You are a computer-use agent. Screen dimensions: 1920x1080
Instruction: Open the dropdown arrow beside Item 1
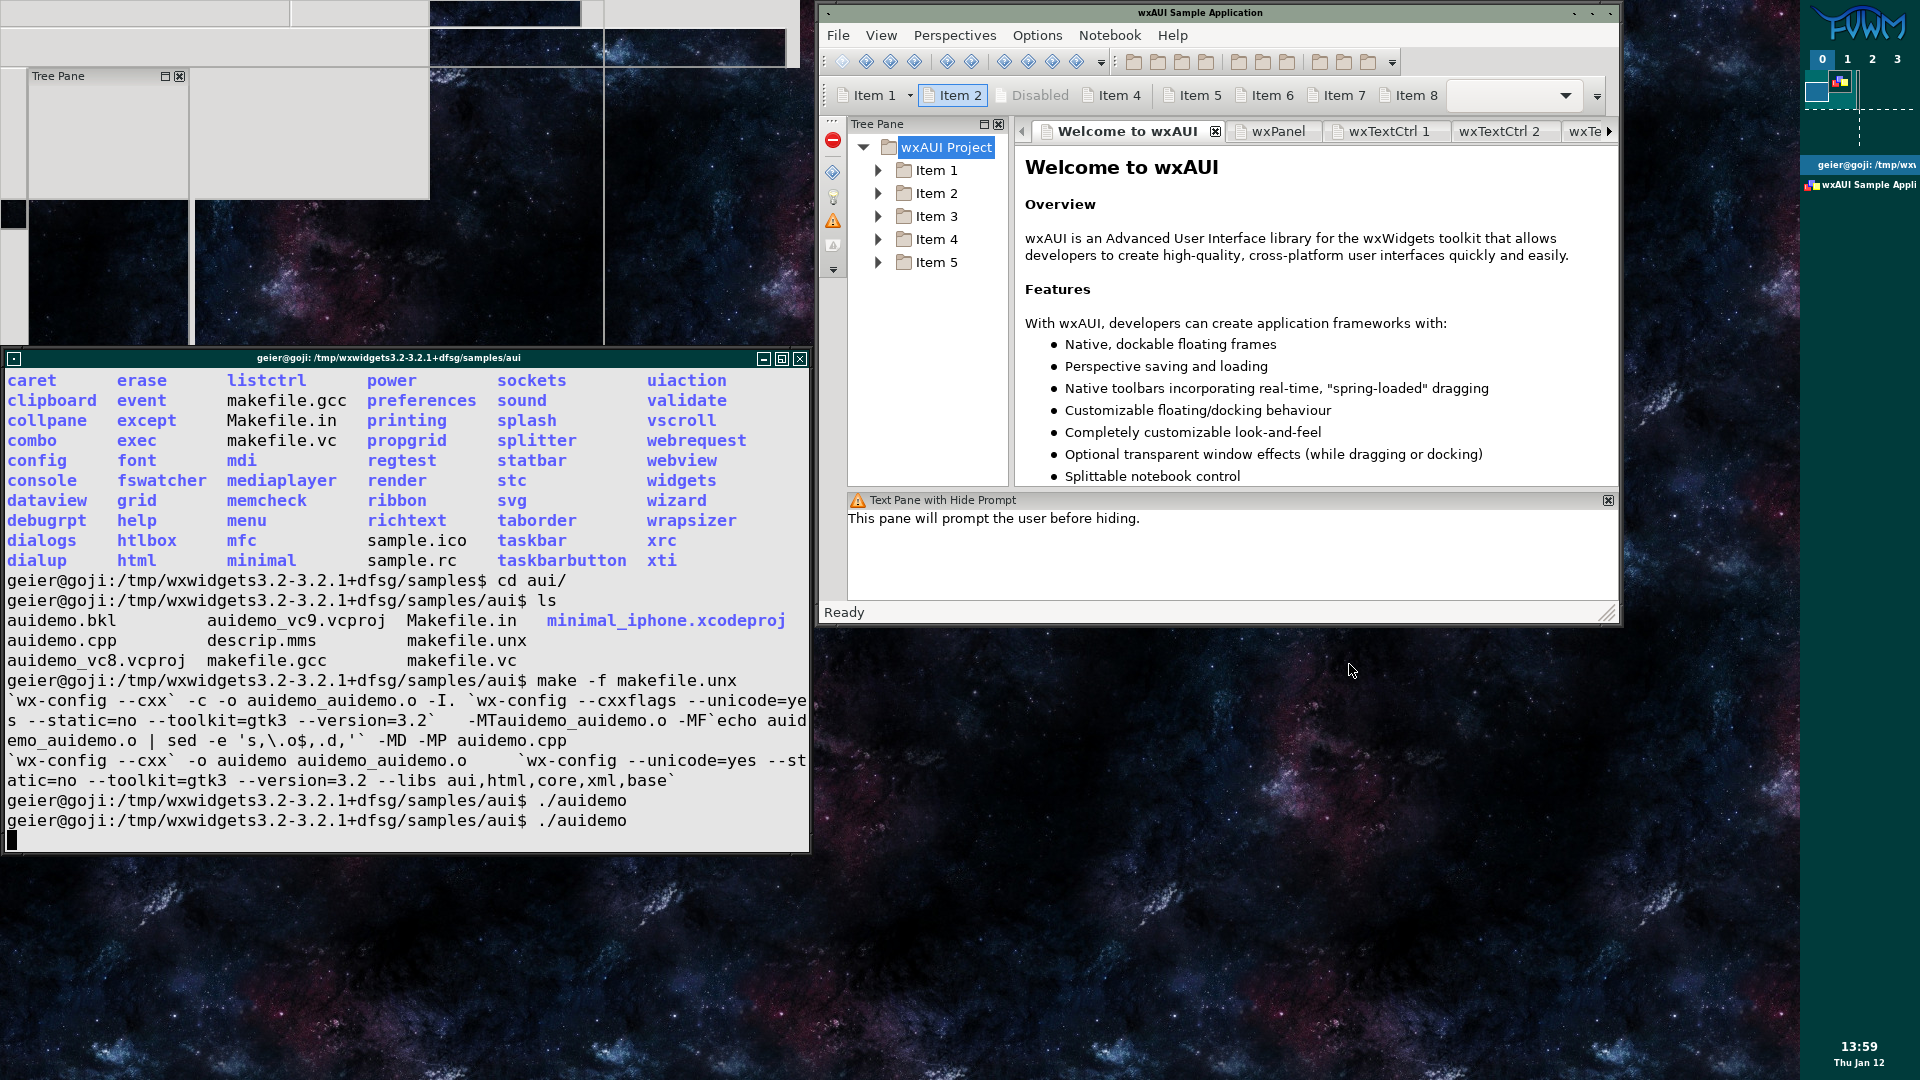tap(909, 95)
